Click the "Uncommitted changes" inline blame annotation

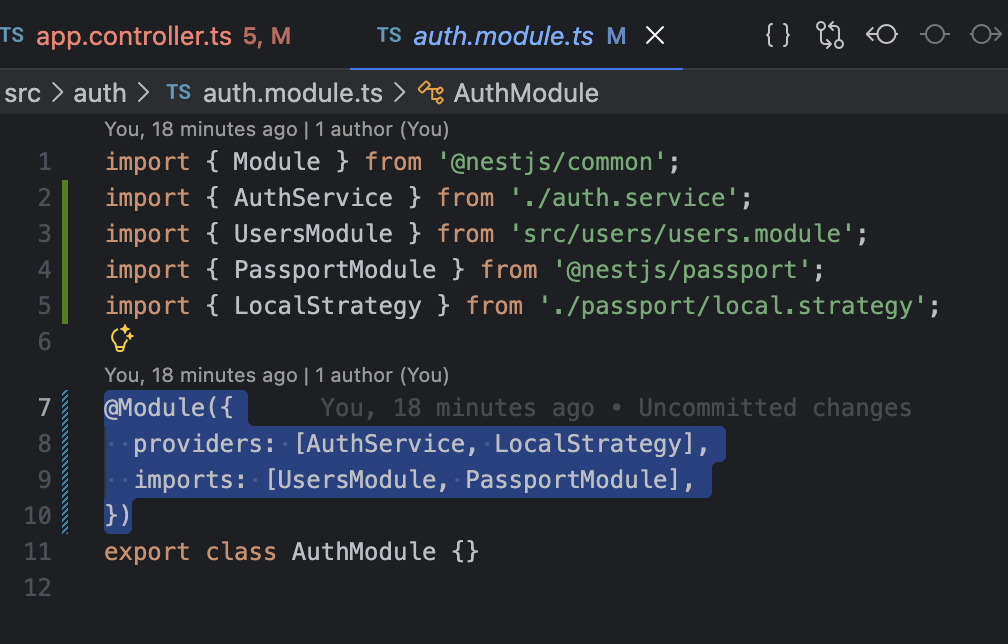pos(775,408)
